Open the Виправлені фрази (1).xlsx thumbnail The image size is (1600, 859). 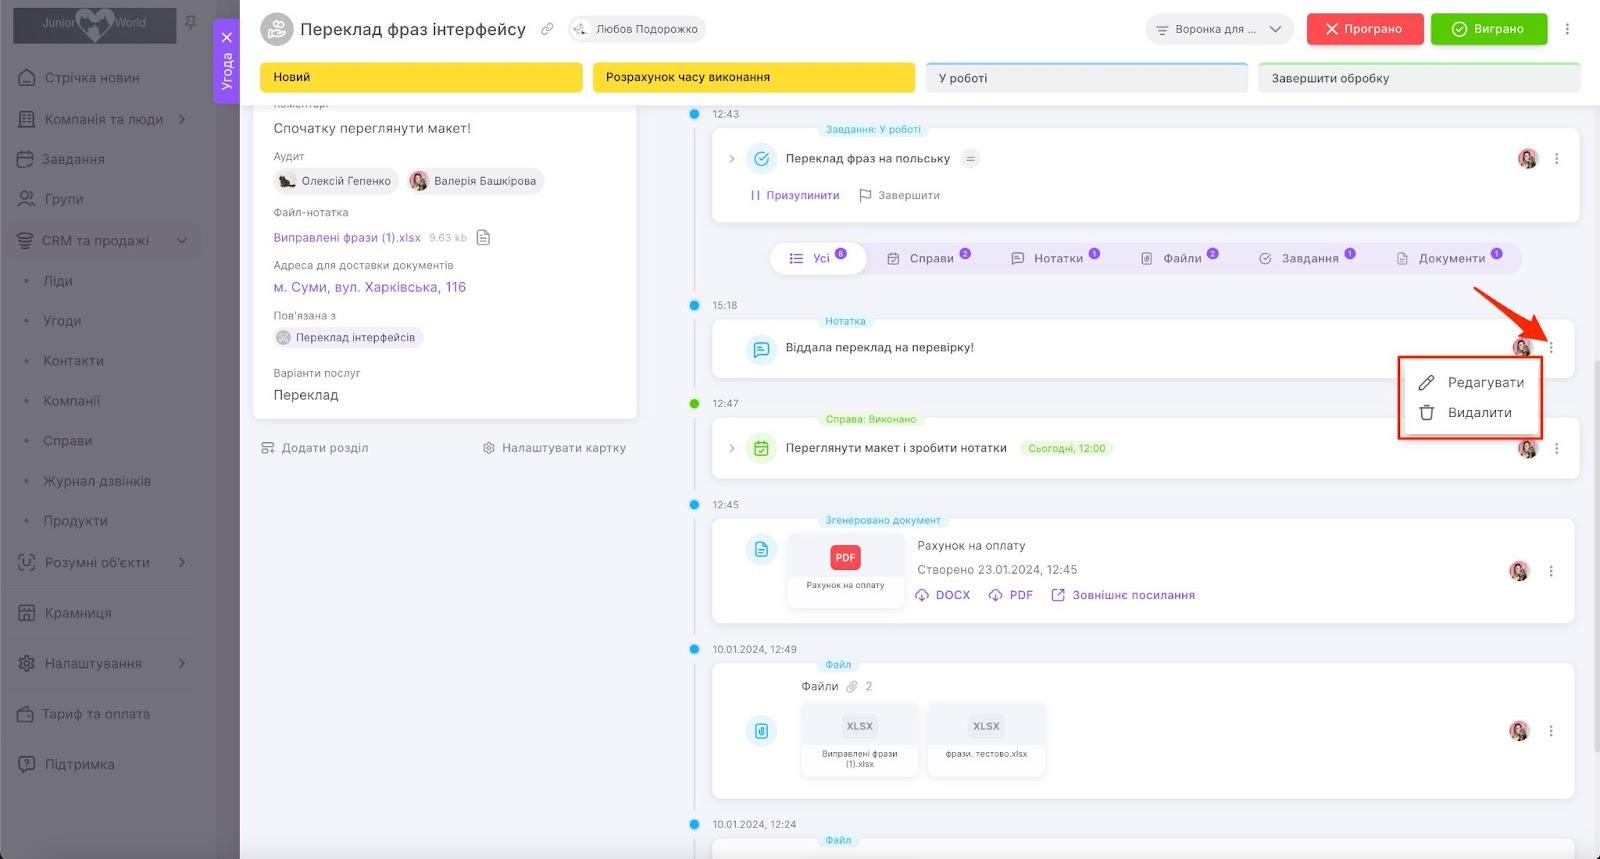click(860, 739)
